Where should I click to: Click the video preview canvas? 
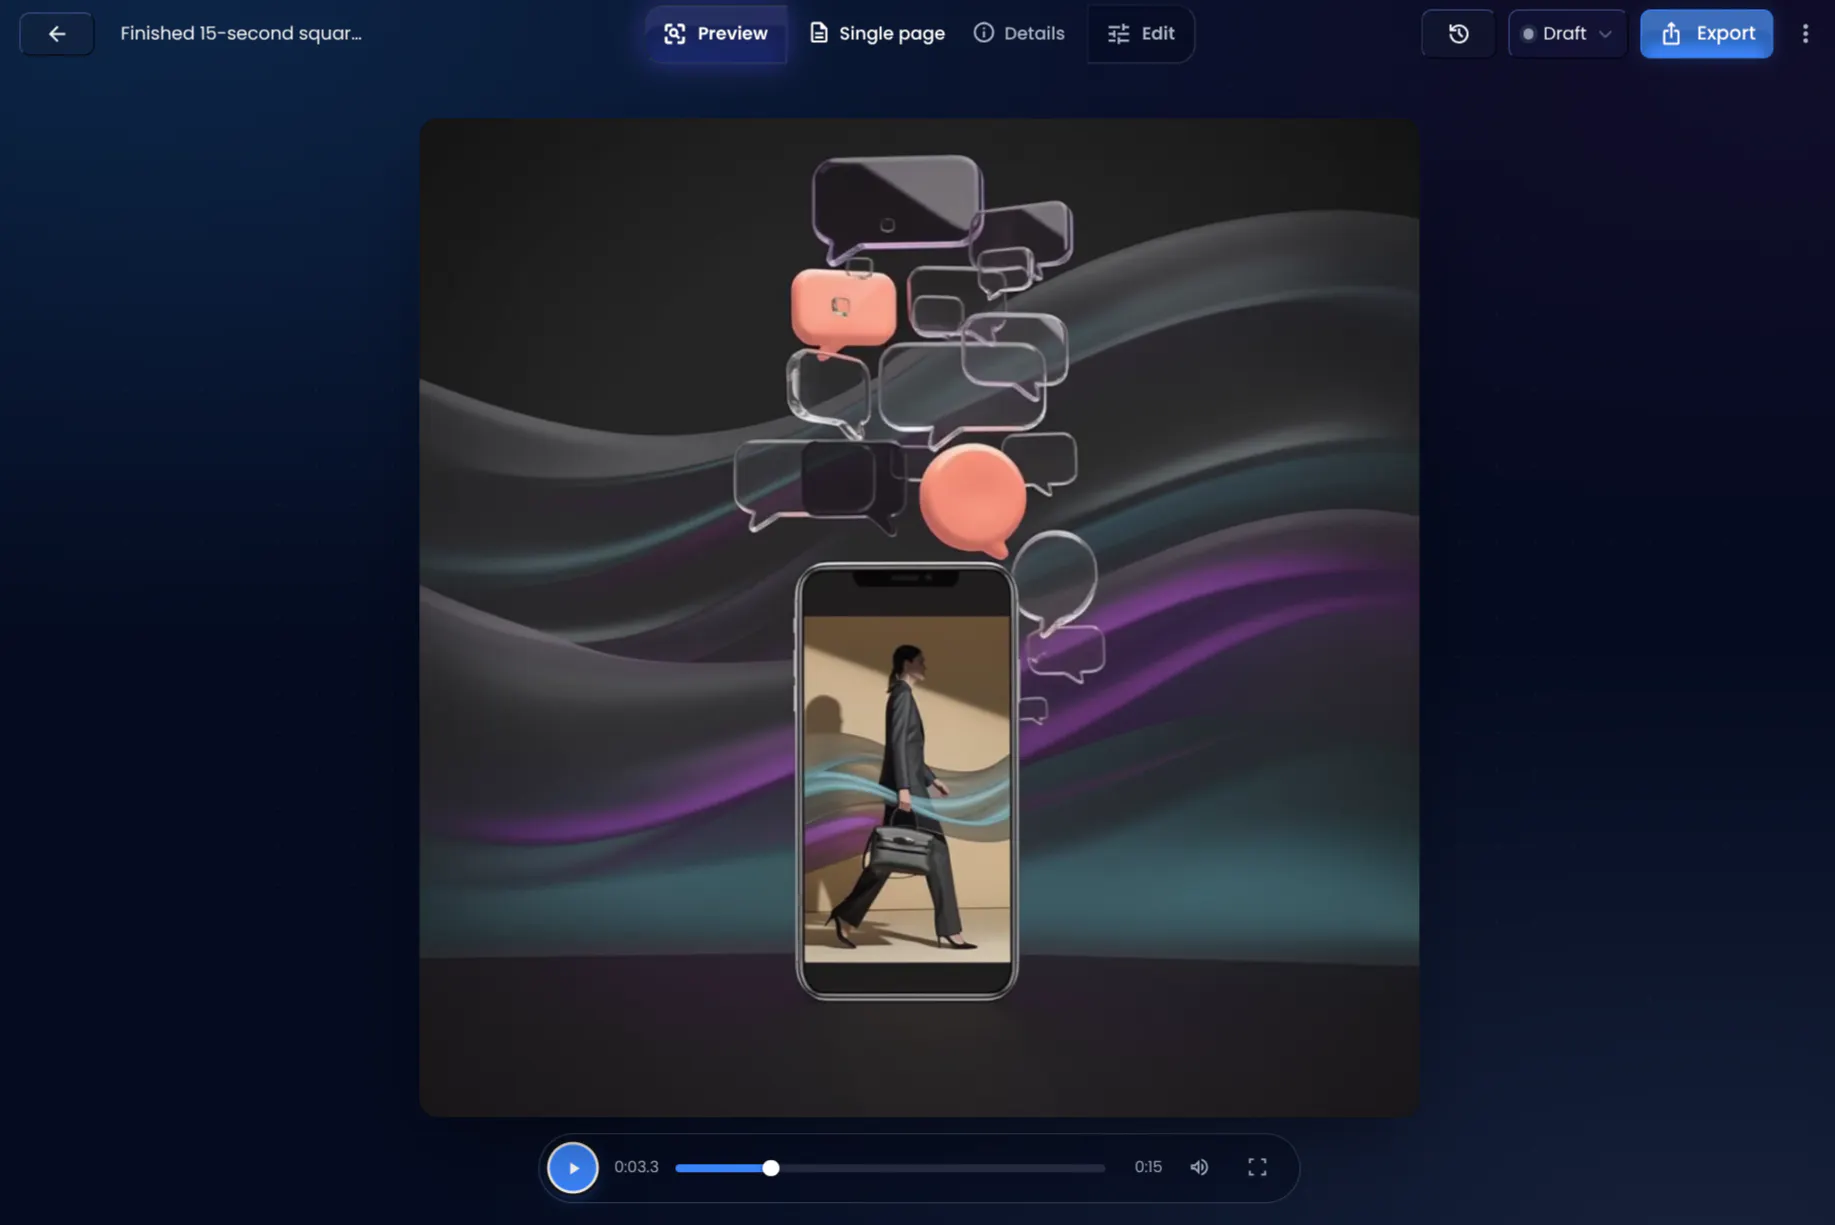click(919, 617)
